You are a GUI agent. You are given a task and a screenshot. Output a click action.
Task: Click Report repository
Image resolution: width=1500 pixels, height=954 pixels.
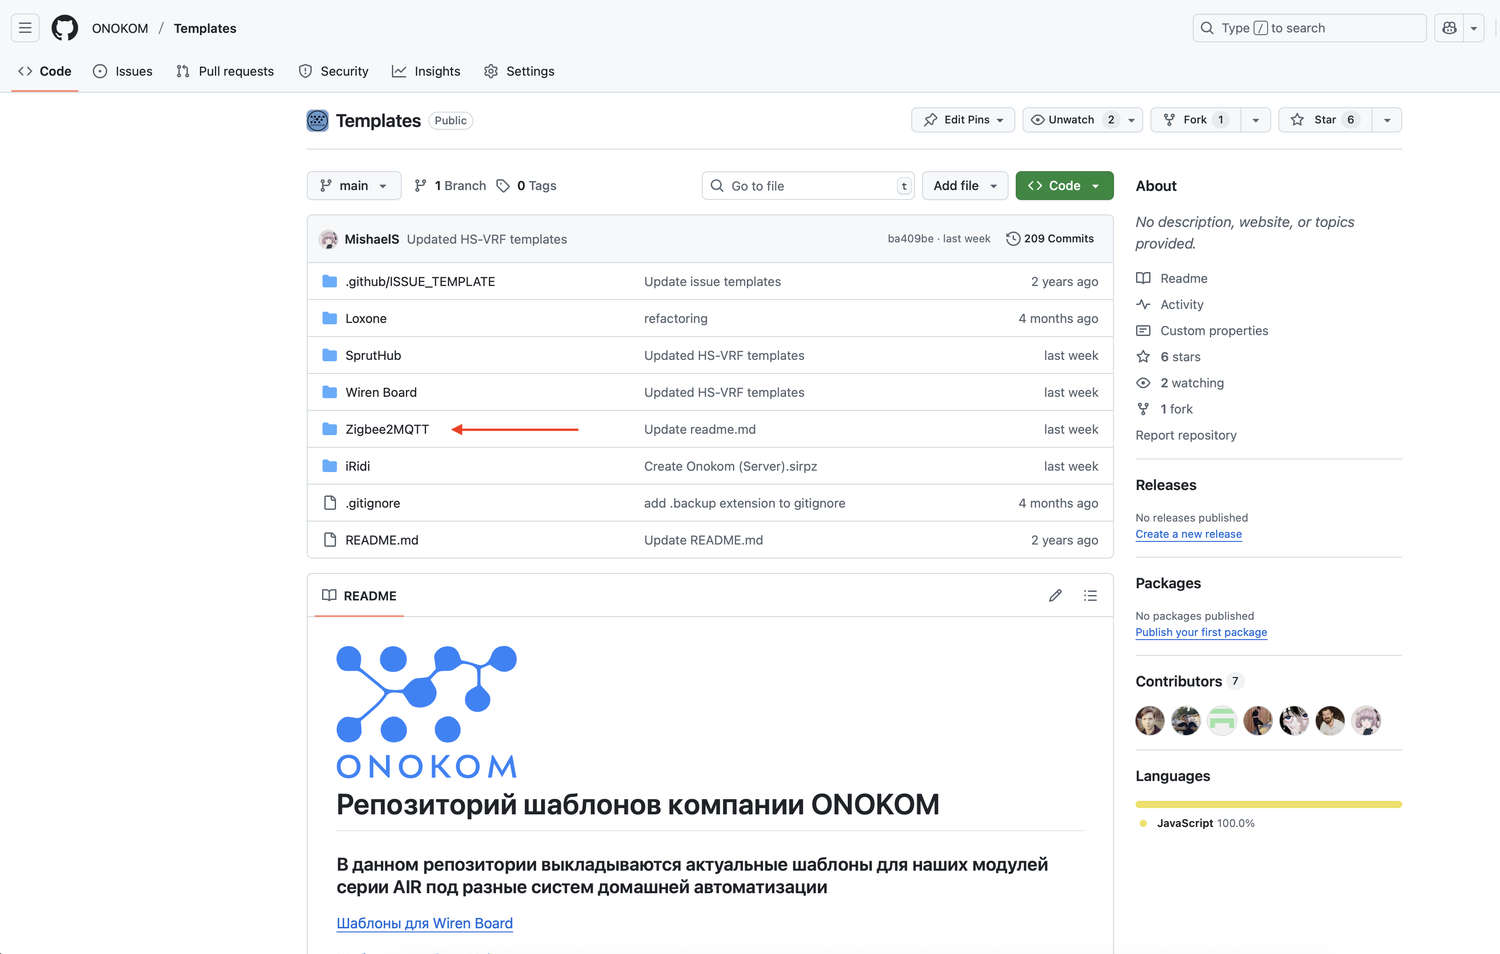pyautogui.click(x=1186, y=436)
